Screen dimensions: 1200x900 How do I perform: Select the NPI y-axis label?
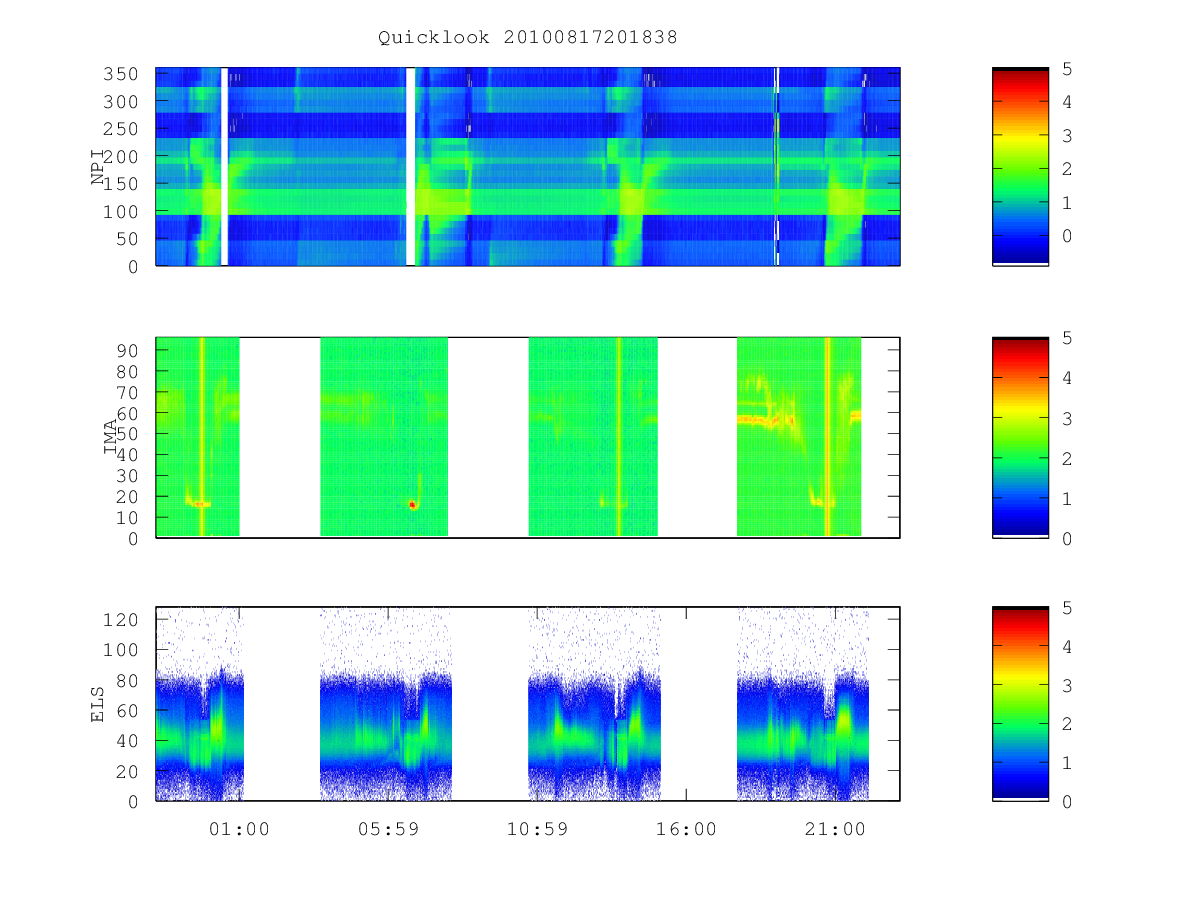click(x=98, y=167)
